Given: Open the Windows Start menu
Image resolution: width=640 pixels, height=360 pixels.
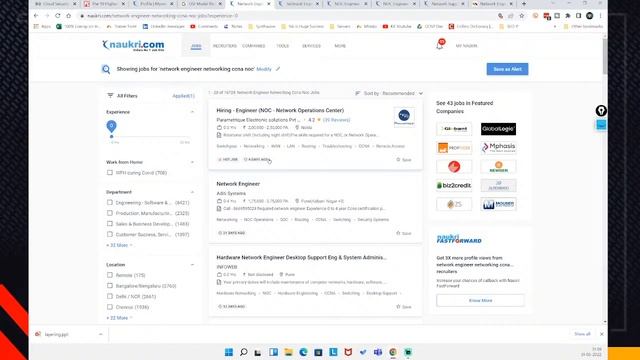Looking at the screenshot, I should pyautogui.click(x=229, y=352).
